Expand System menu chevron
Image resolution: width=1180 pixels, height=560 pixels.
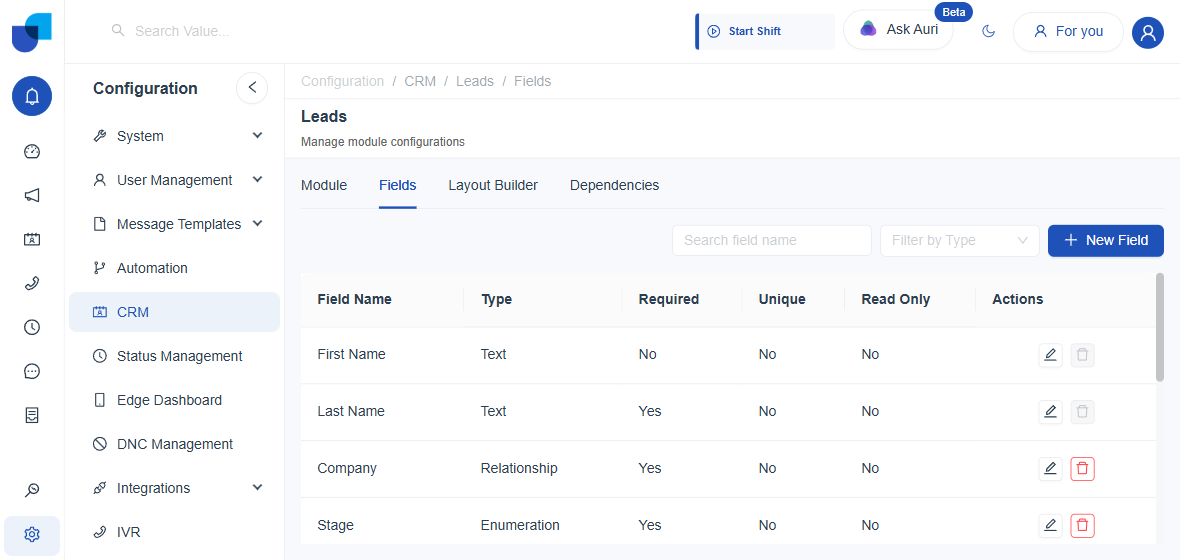coord(257,135)
